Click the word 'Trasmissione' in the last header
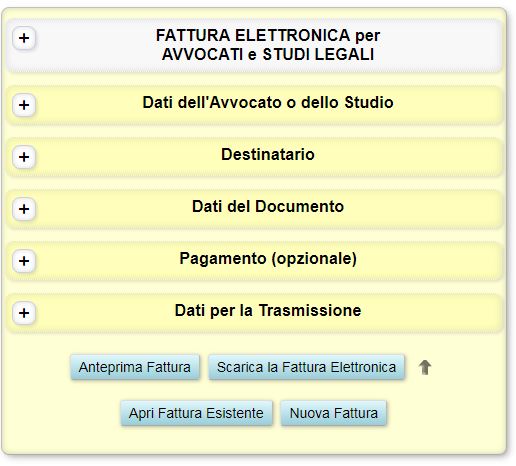This screenshot has width=516, height=466. pyautogui.click(x=310, y=311)
